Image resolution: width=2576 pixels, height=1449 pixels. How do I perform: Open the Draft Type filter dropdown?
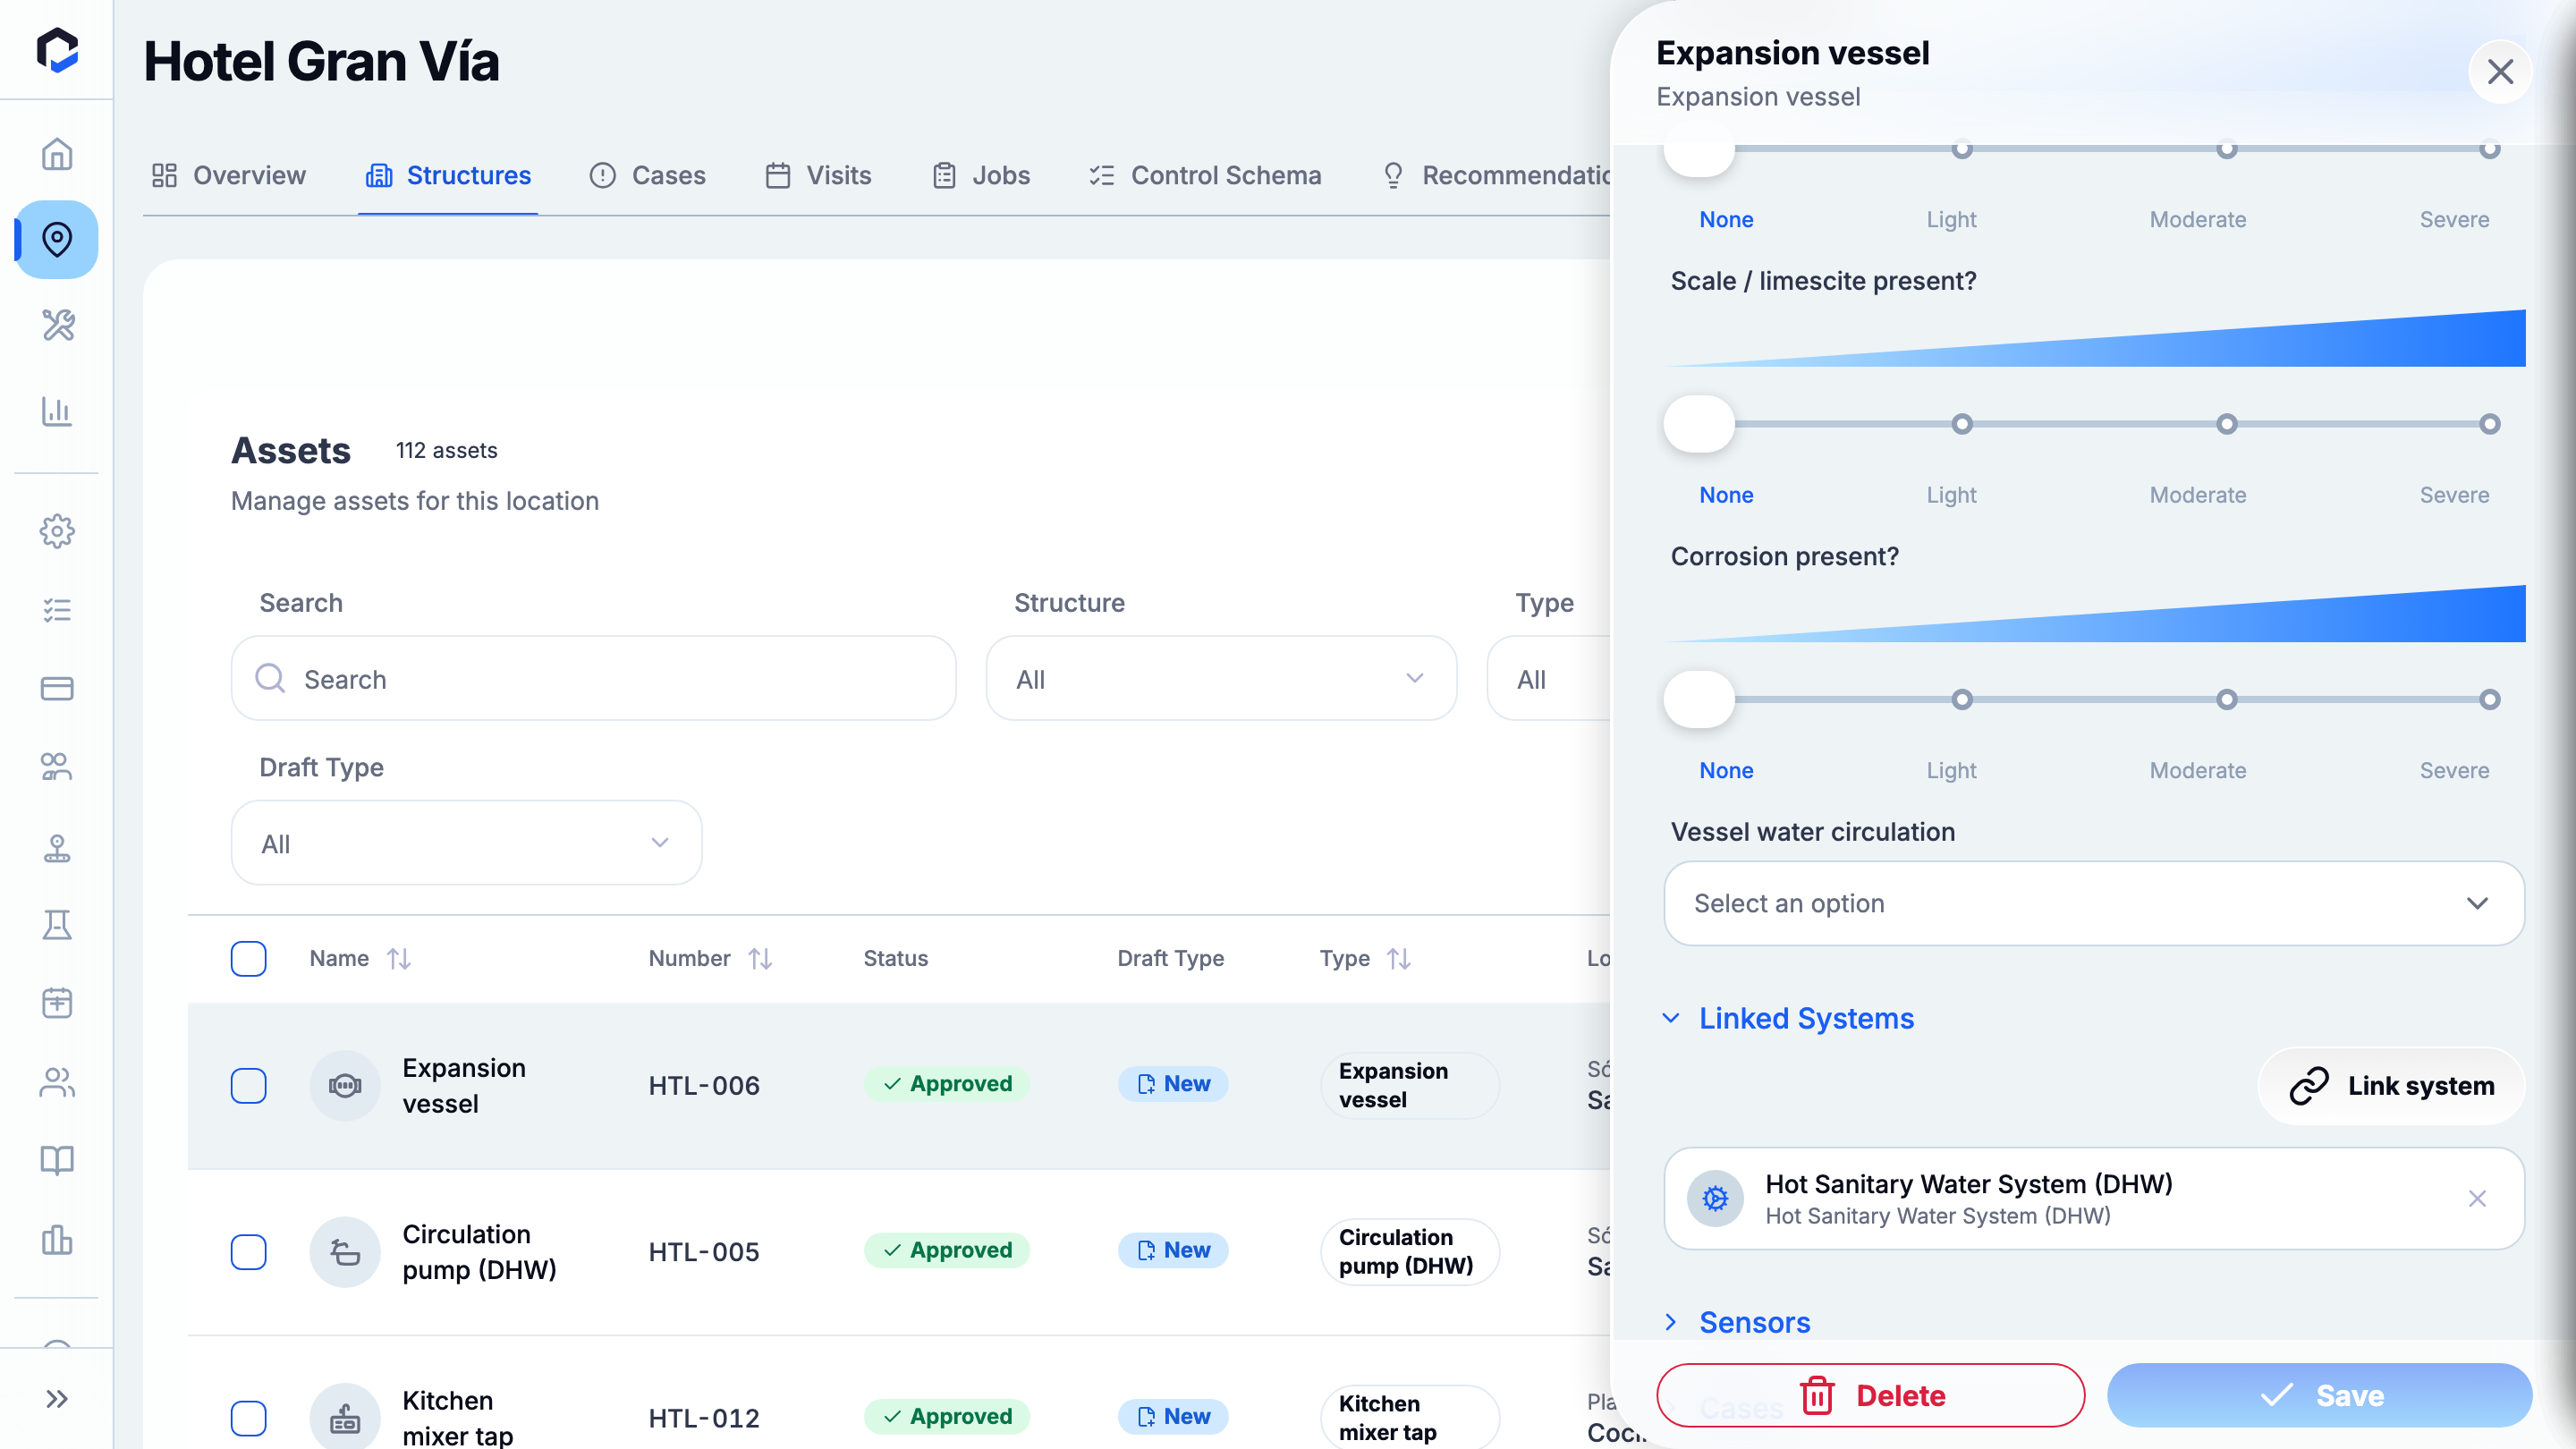click(x=466, y=843)
